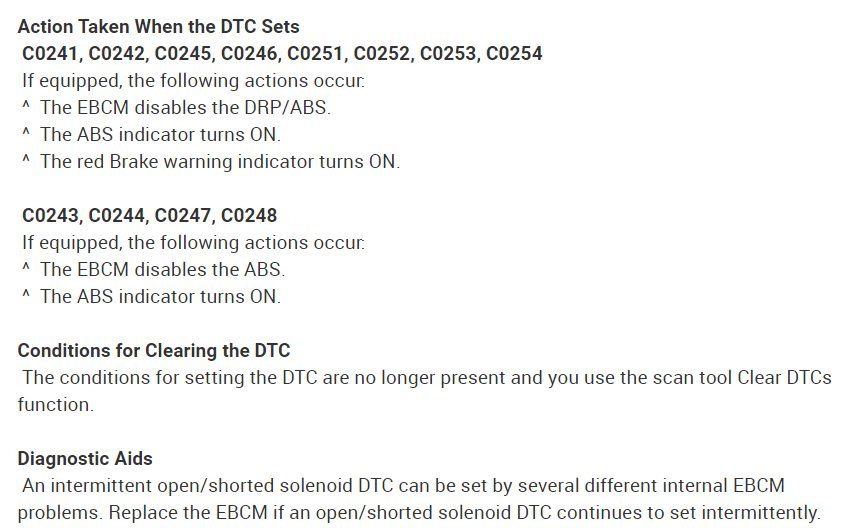The height and width of the screenshot is (528, 850).
Task: Select the C0246 trouble code
Action: tap(252, 54)
